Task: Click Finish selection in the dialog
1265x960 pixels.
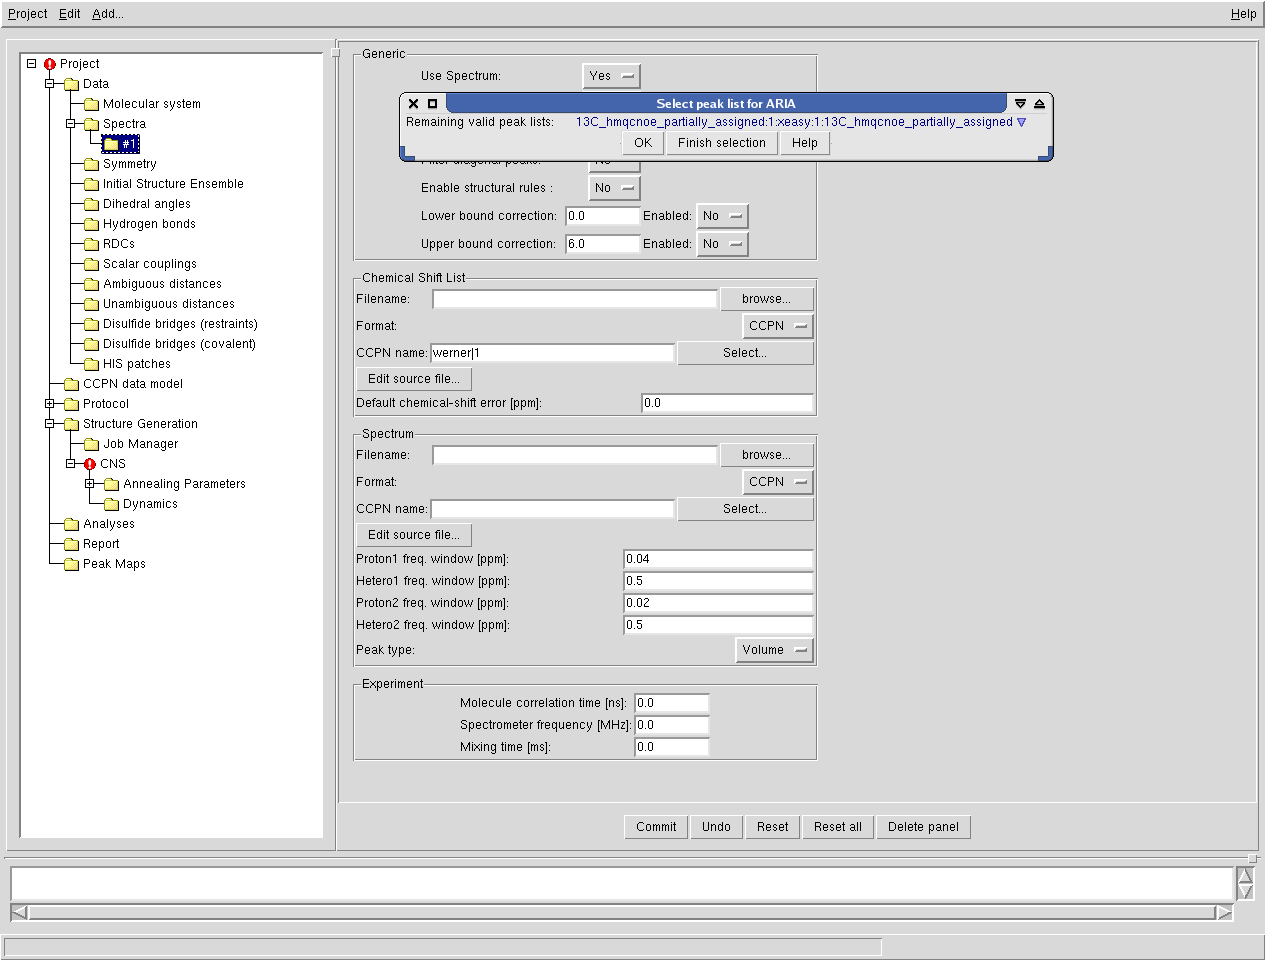Action: point(721,143)
